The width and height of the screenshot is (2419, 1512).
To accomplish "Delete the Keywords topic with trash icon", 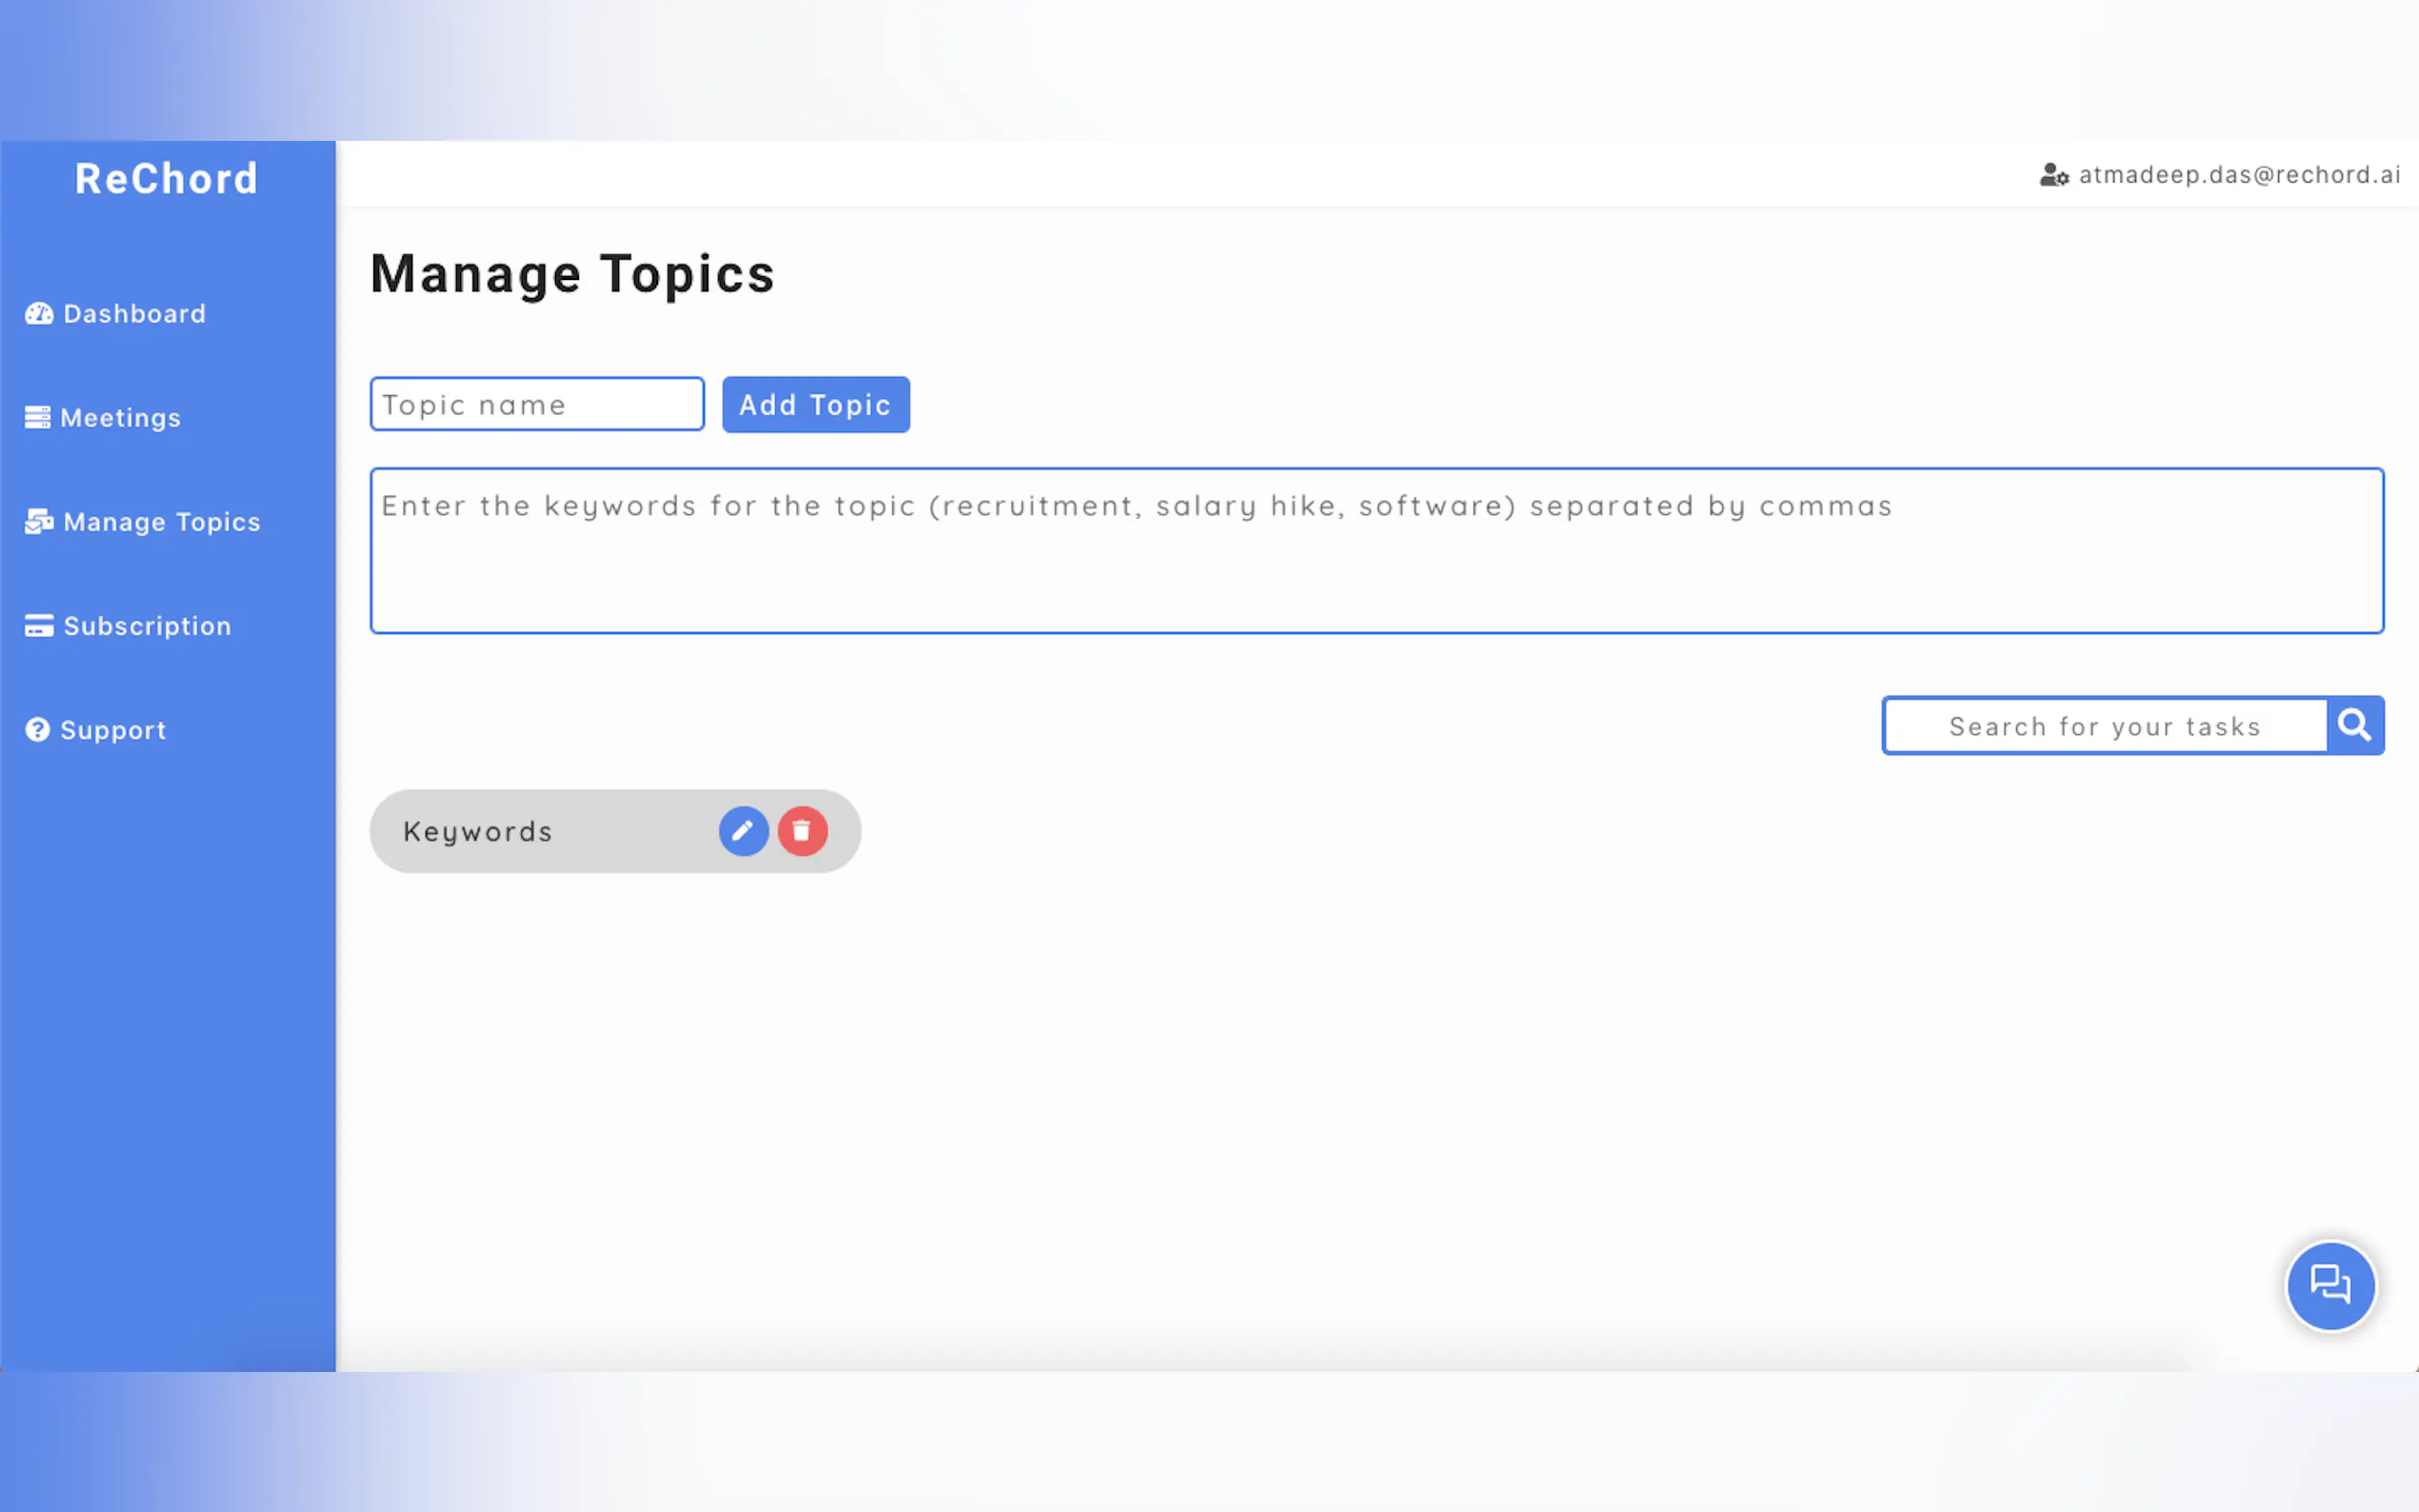I will click(x=802, y=831).
